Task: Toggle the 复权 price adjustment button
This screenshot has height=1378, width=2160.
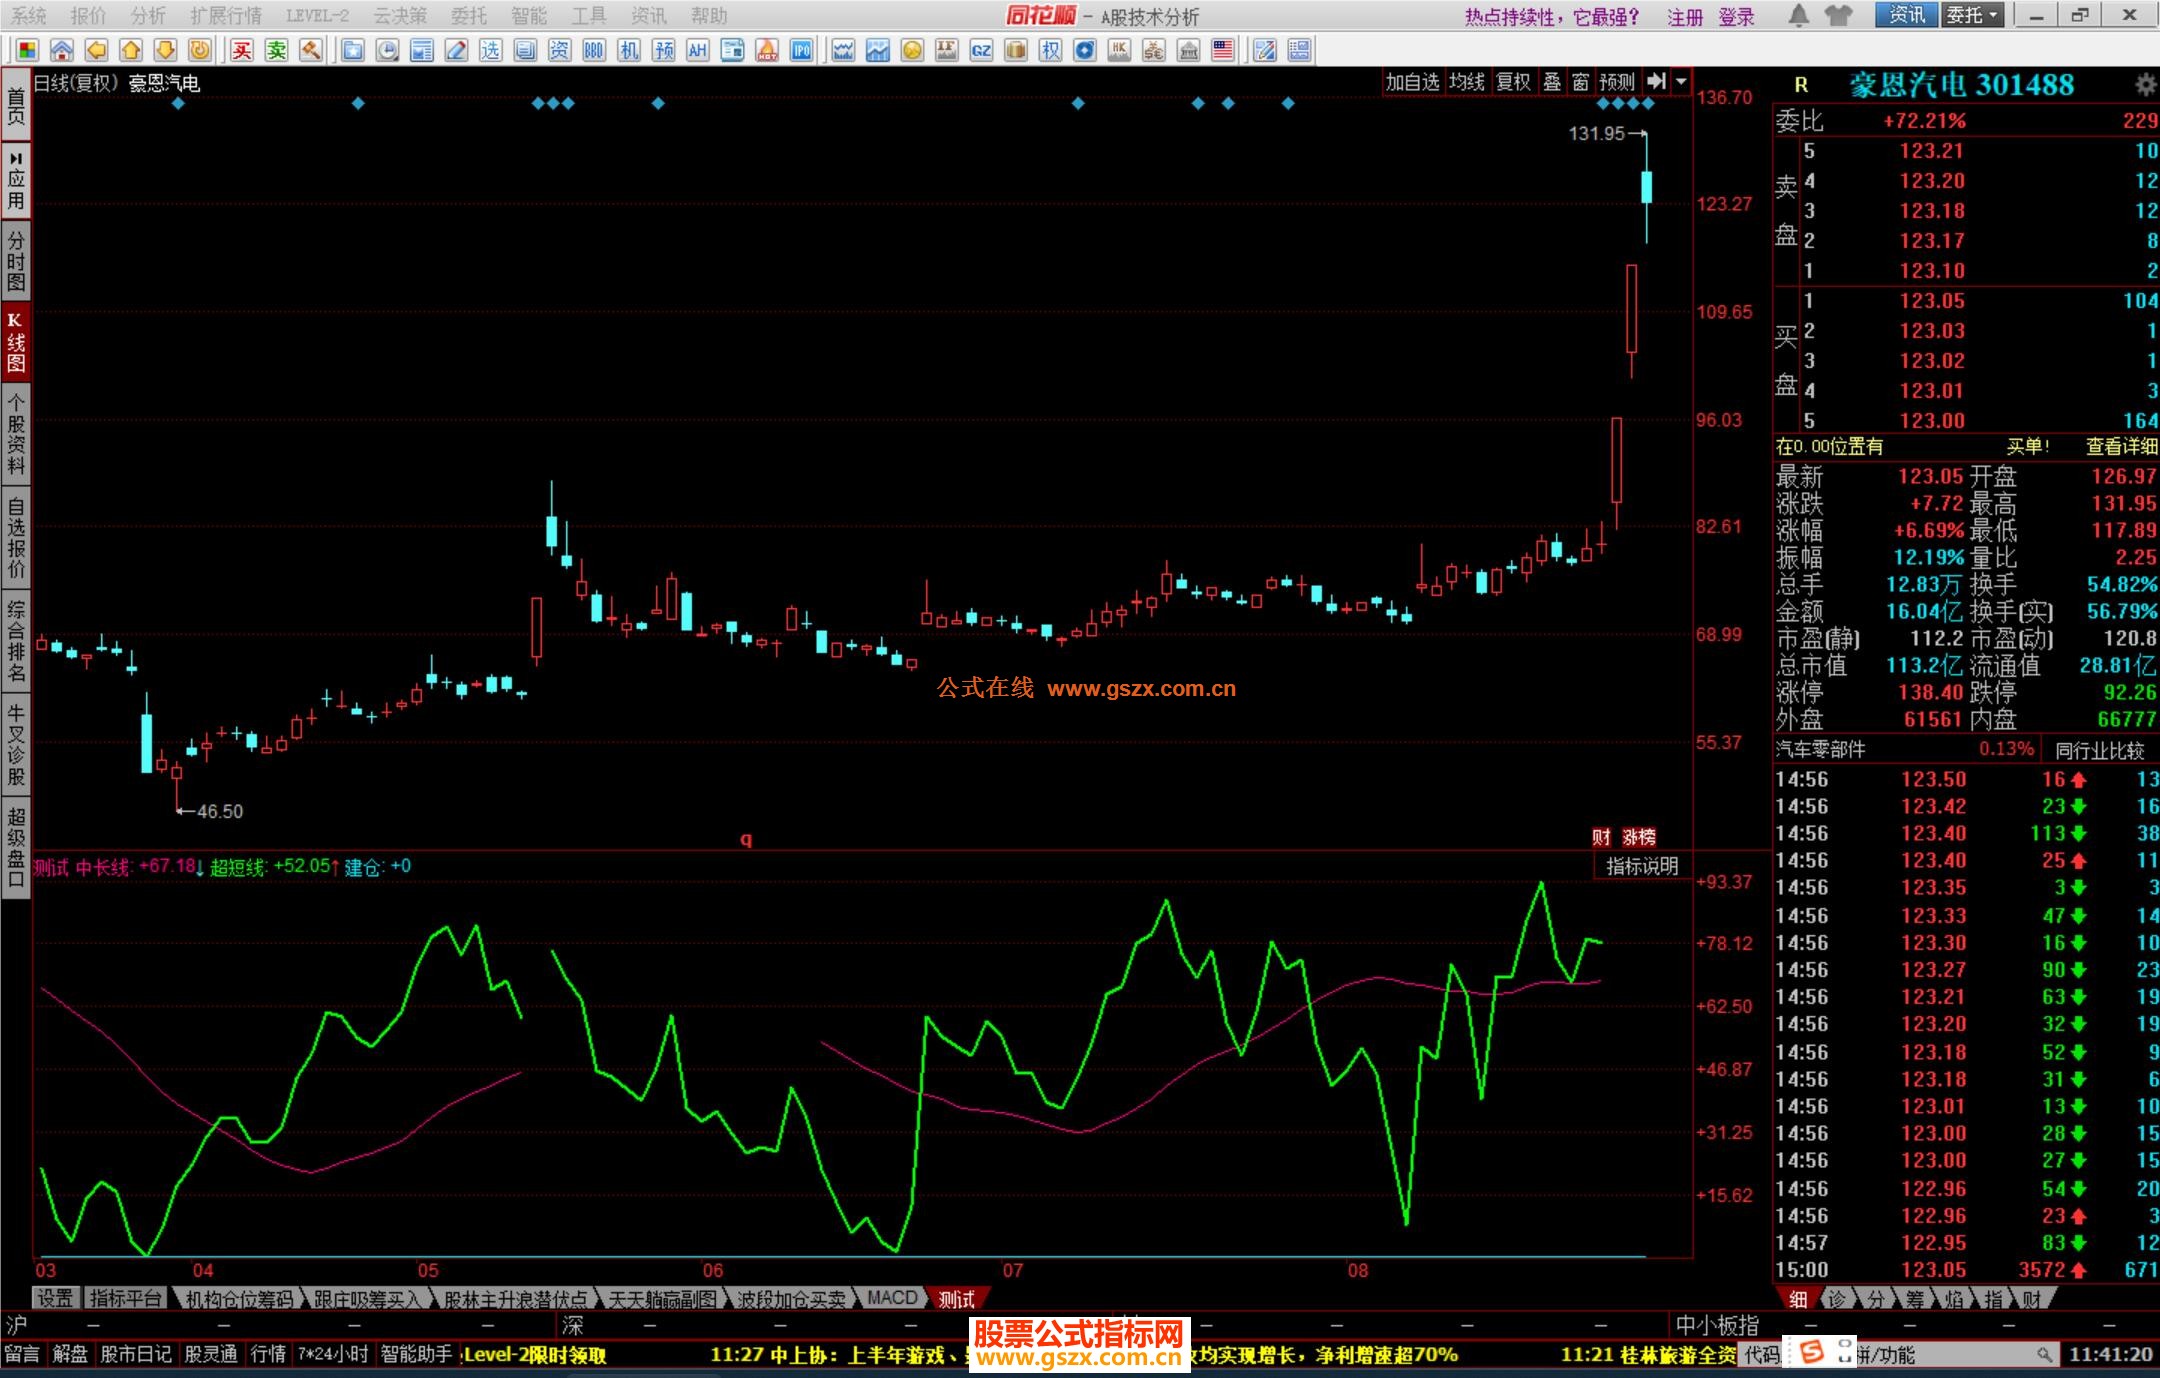Action: coord(1513,82)
